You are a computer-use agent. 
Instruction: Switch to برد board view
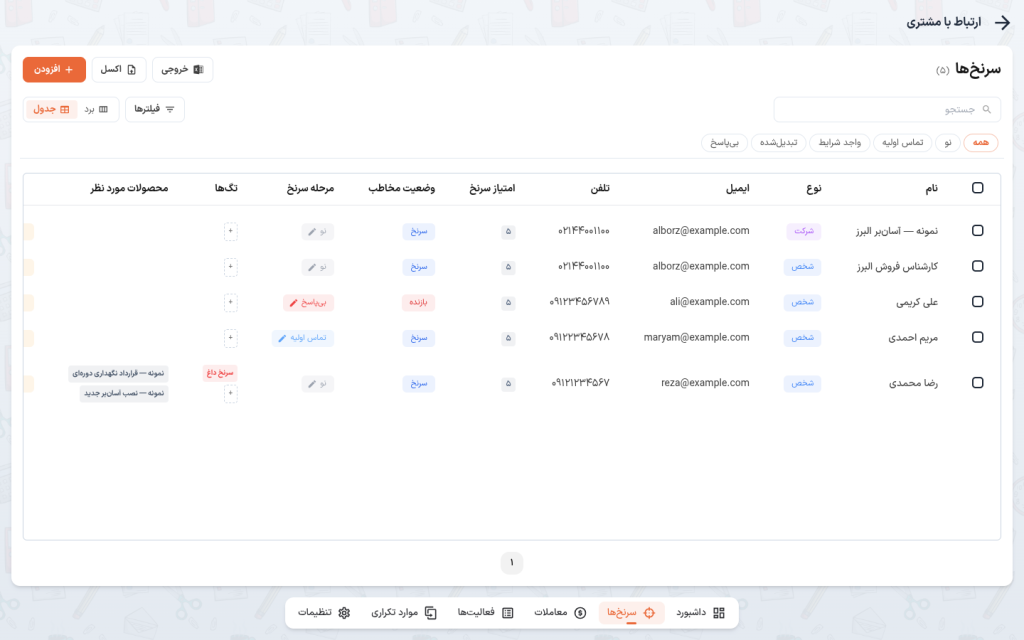[96, 109]
